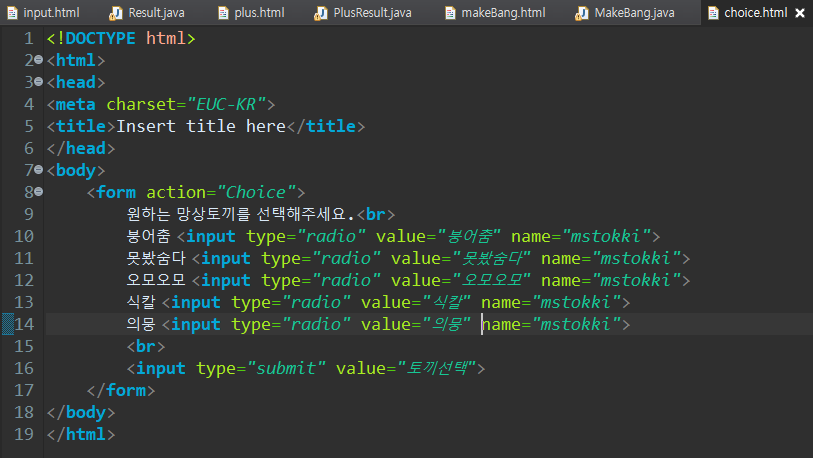The image size is (813, 458).
Task: Click line number 19 in the gutter
Action: click(24, 434)
